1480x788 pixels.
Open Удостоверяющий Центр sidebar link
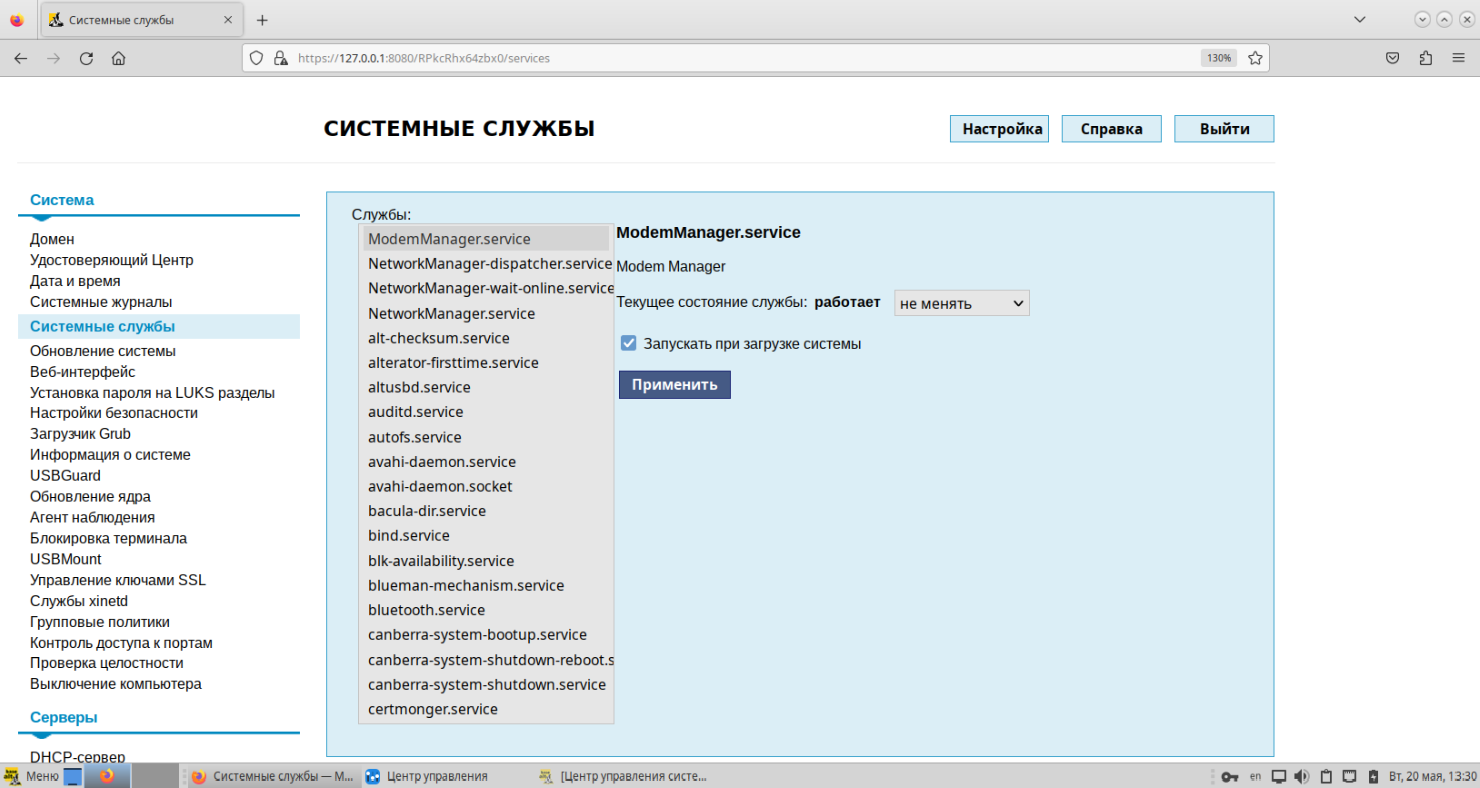tap(112, 260)
